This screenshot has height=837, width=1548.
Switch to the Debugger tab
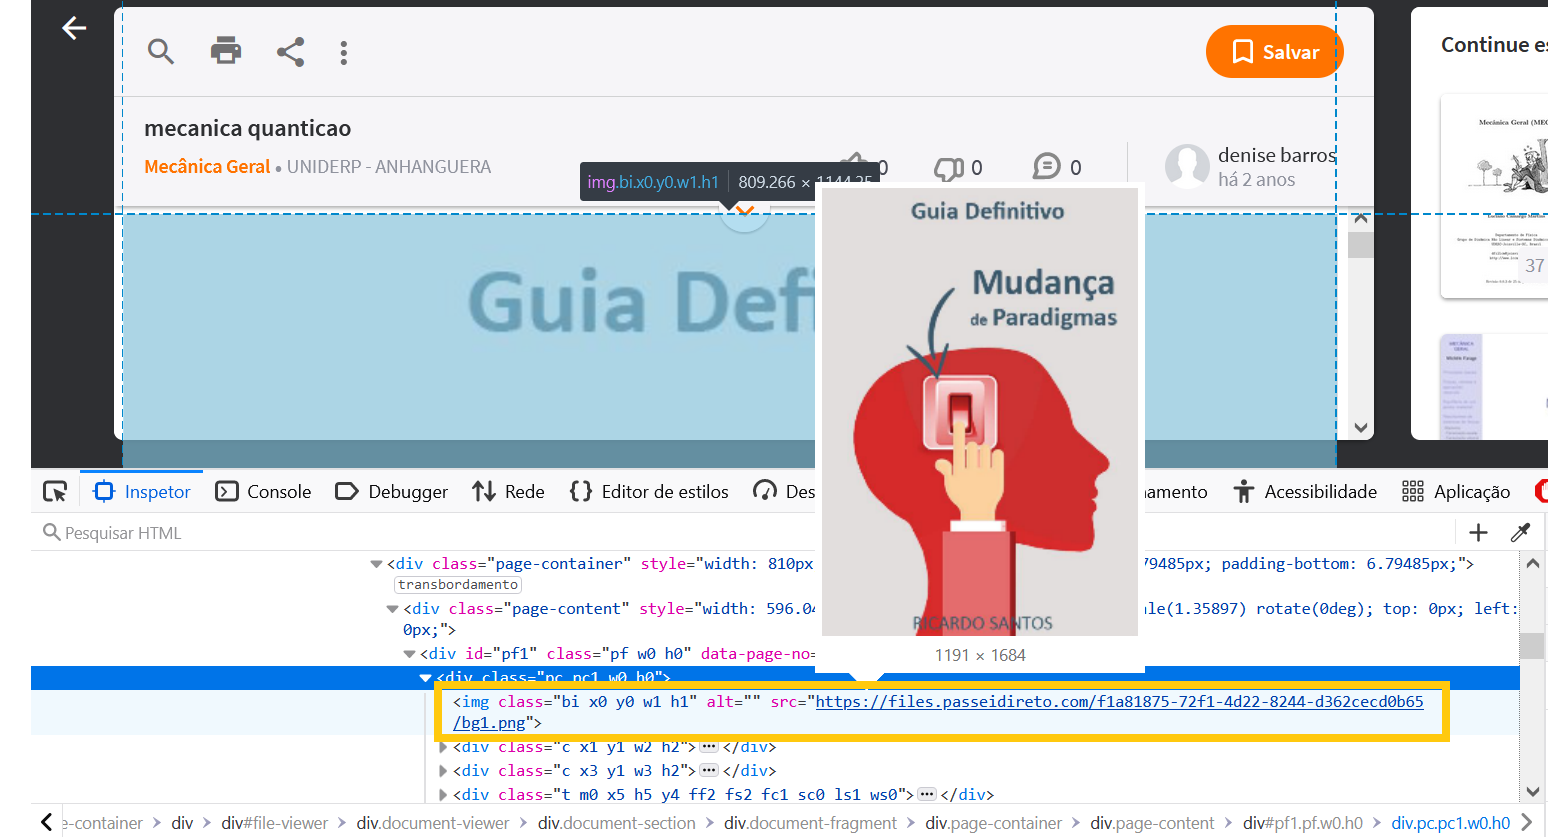pyautogui.click(x=392, y=491)
